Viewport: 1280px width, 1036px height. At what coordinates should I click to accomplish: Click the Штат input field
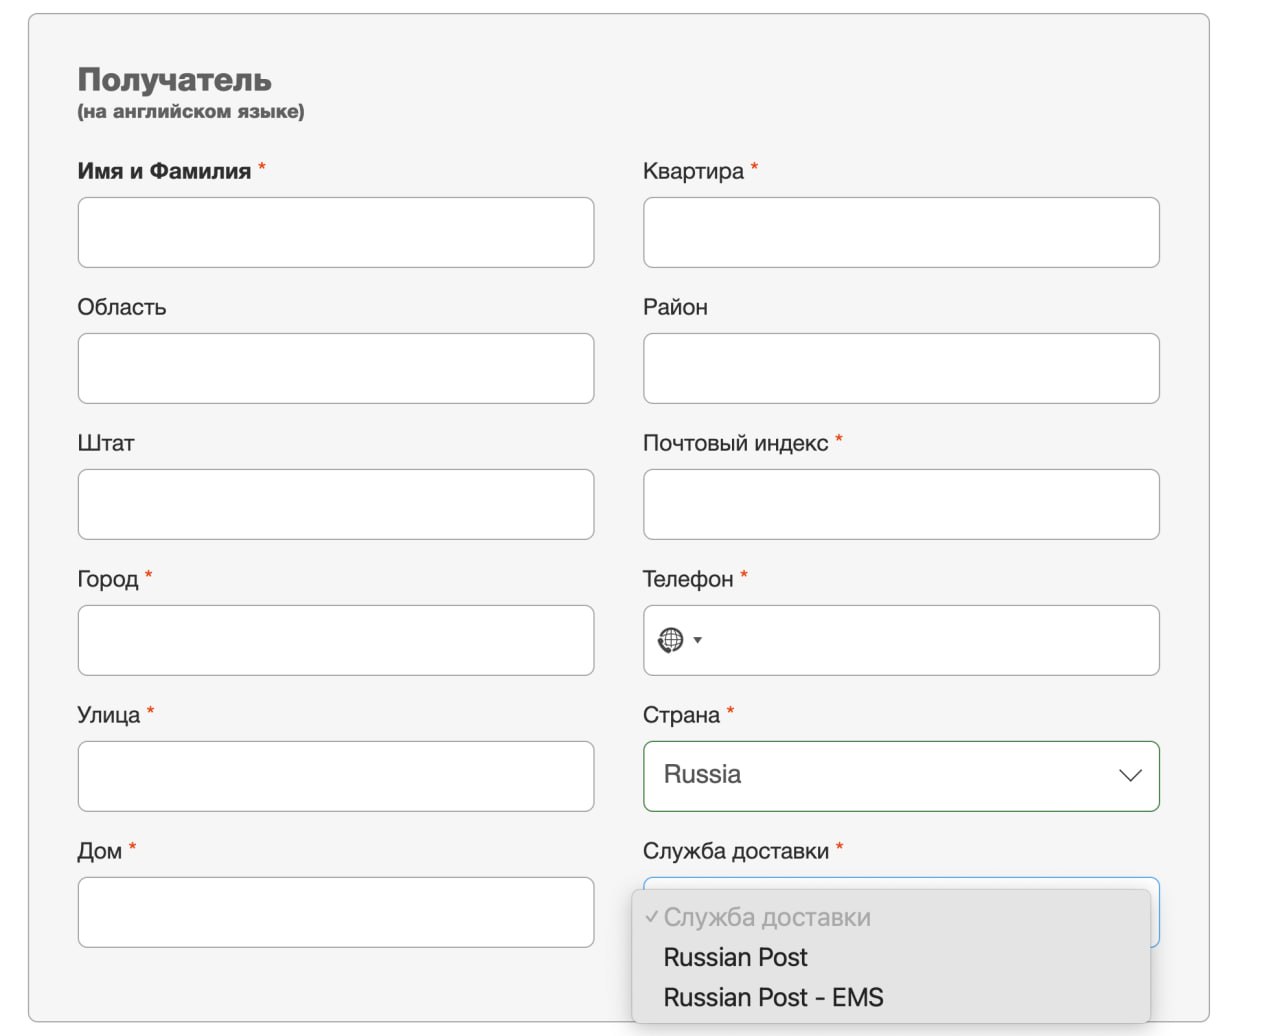336,504
